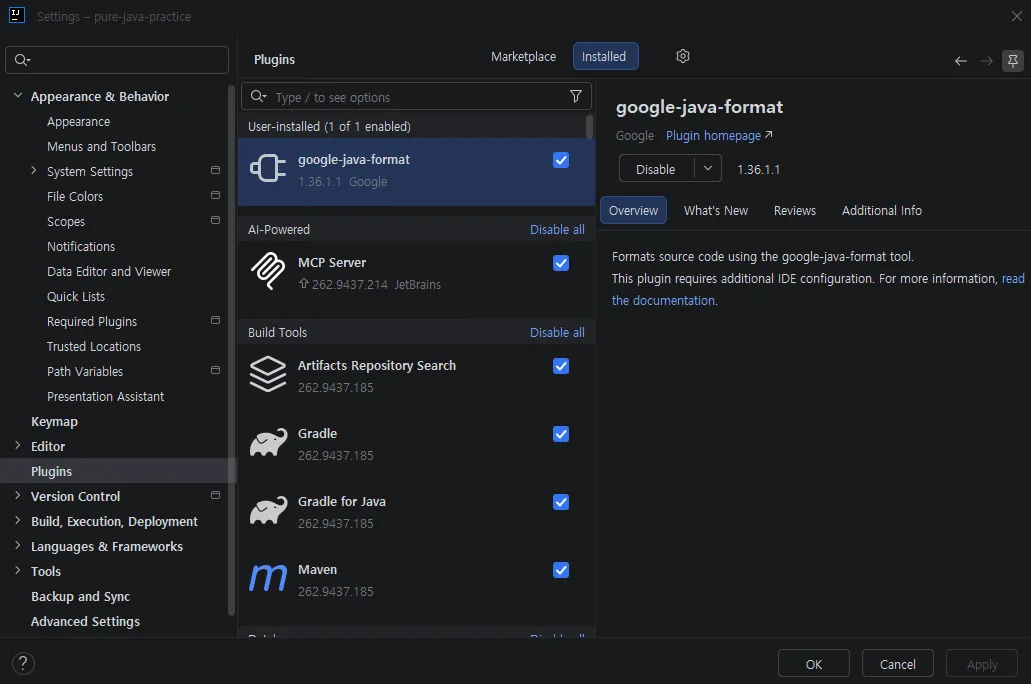
Task: Click the Maven plugin icon
Action: pos(268,578)
